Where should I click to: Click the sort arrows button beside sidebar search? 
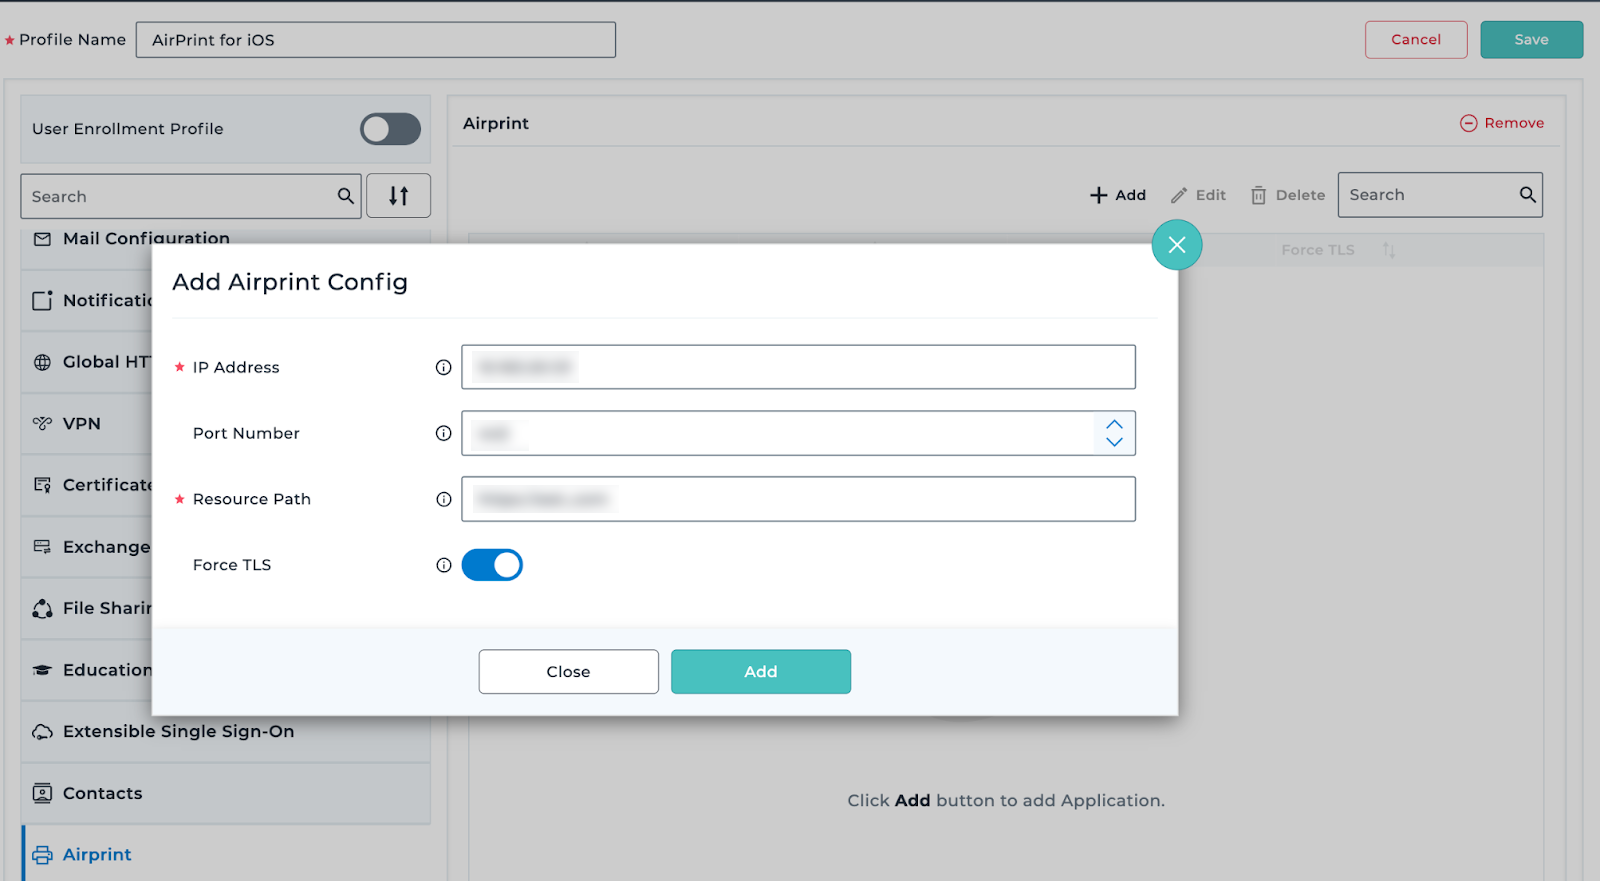tap(399, 196)
